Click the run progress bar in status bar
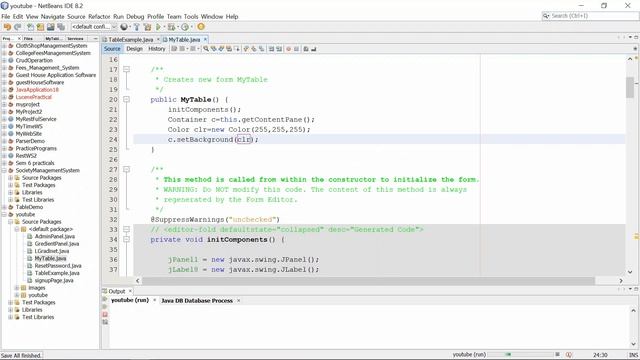The image size is (640, 360). tap(520, 354)
